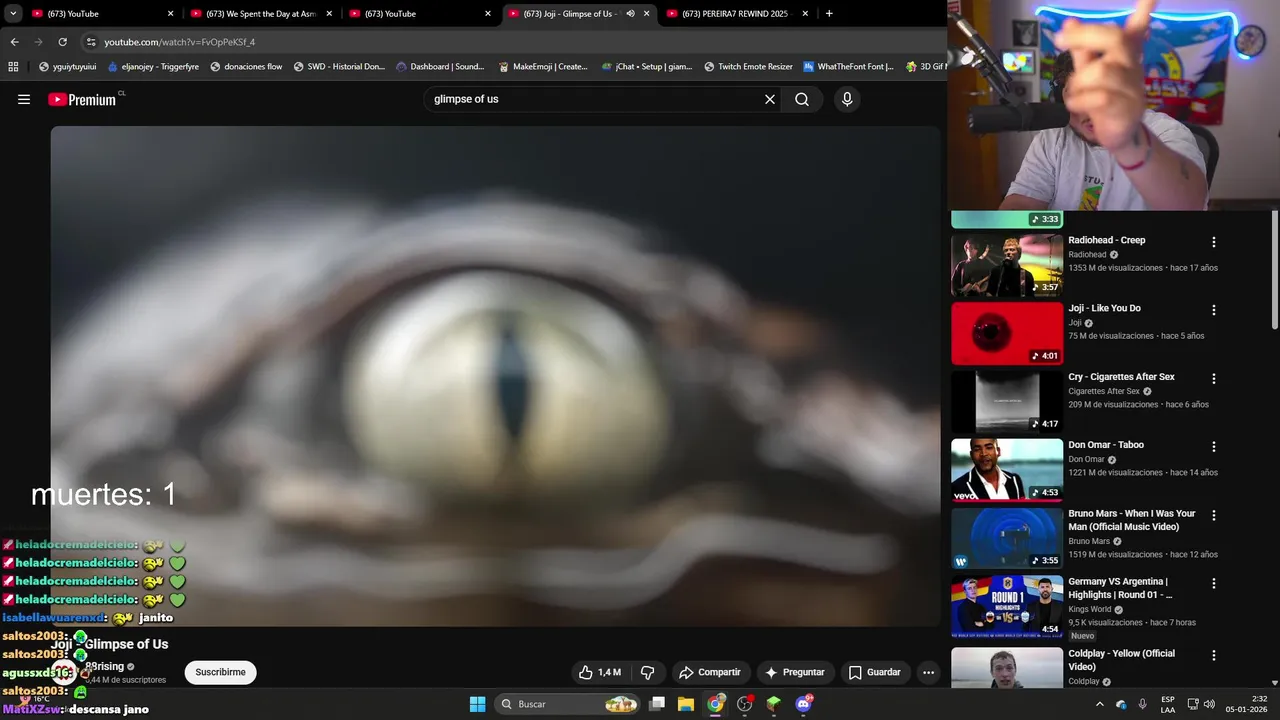Mute the Joji tab via speaker icon

coord(630,14)
